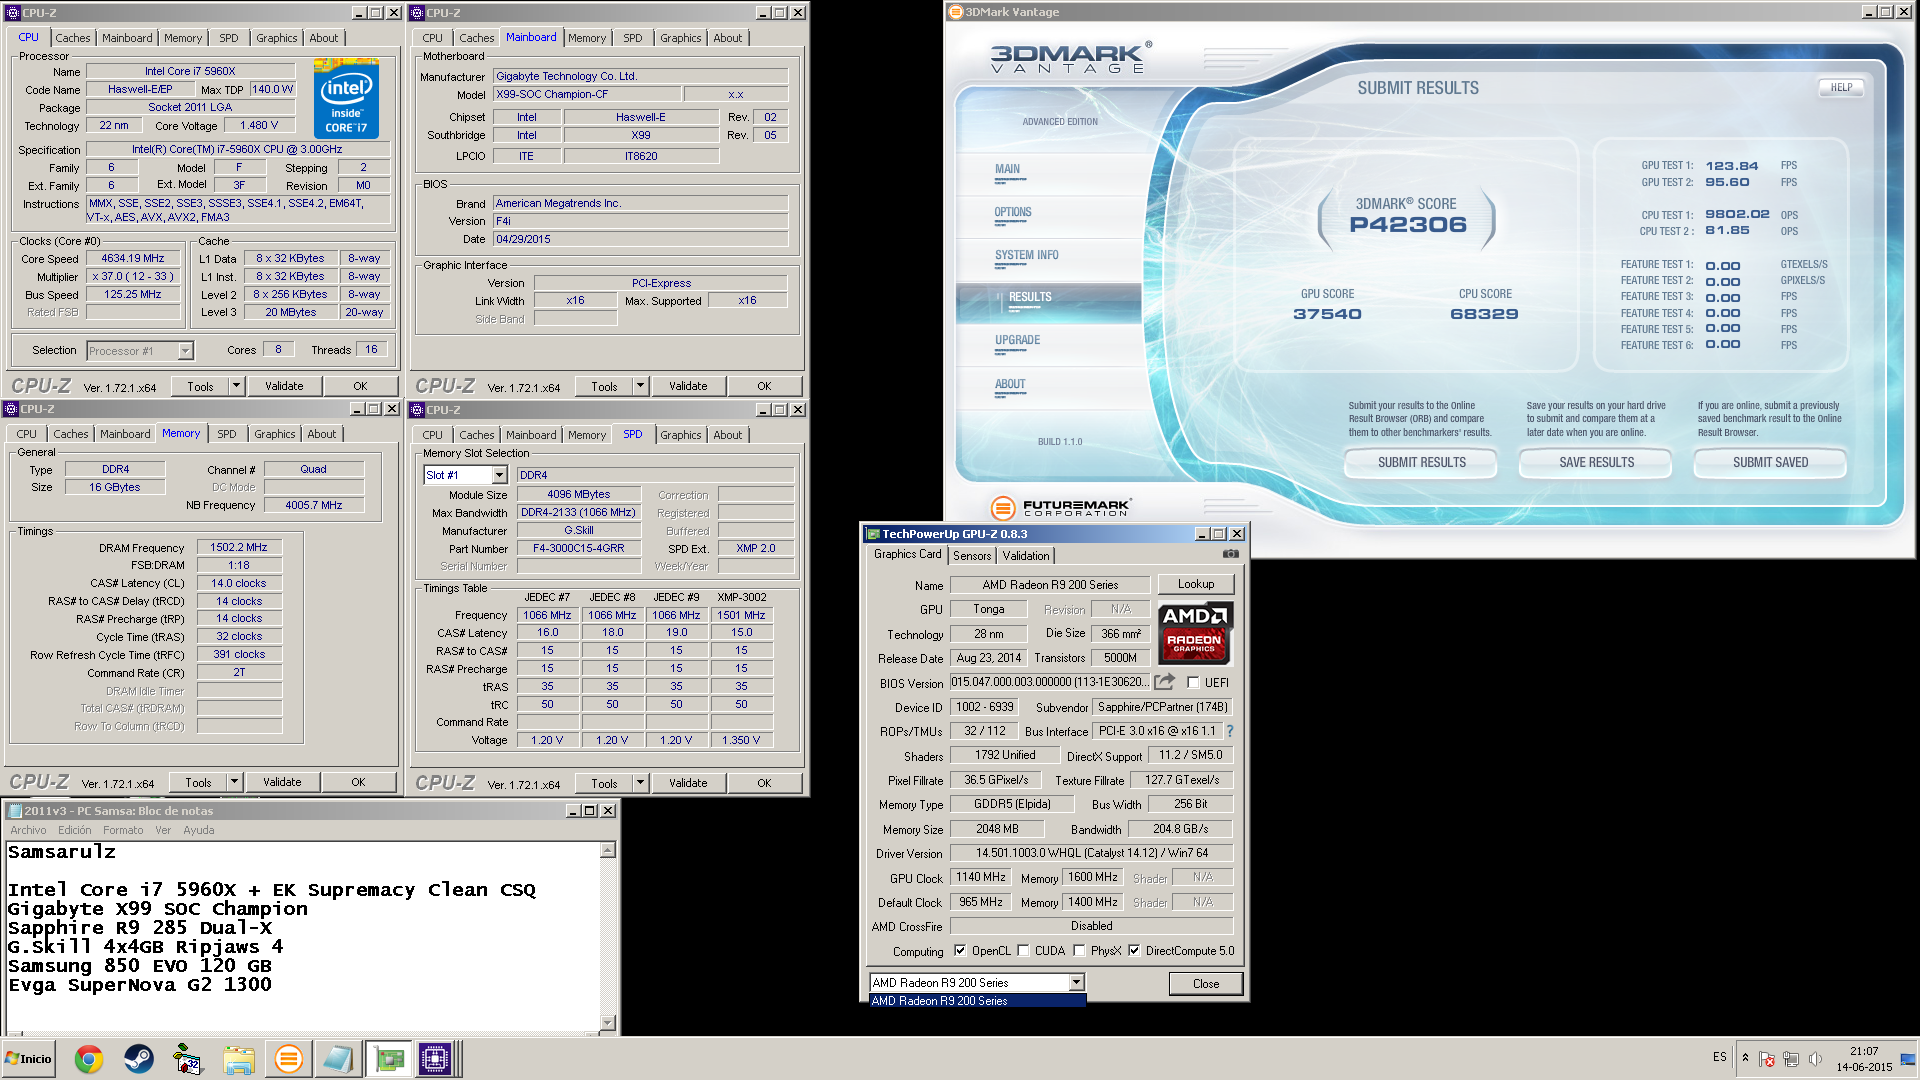Click Validate in the CPU-Z Mainboard window

click(x=688, y=386)
